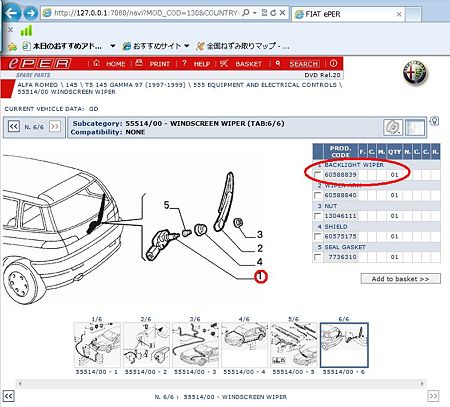This screenshot has width=450, height=407.
Task: Expand the favorites bar dropdown arrow next to 本日のおすすめ
Action: [113, 46]
